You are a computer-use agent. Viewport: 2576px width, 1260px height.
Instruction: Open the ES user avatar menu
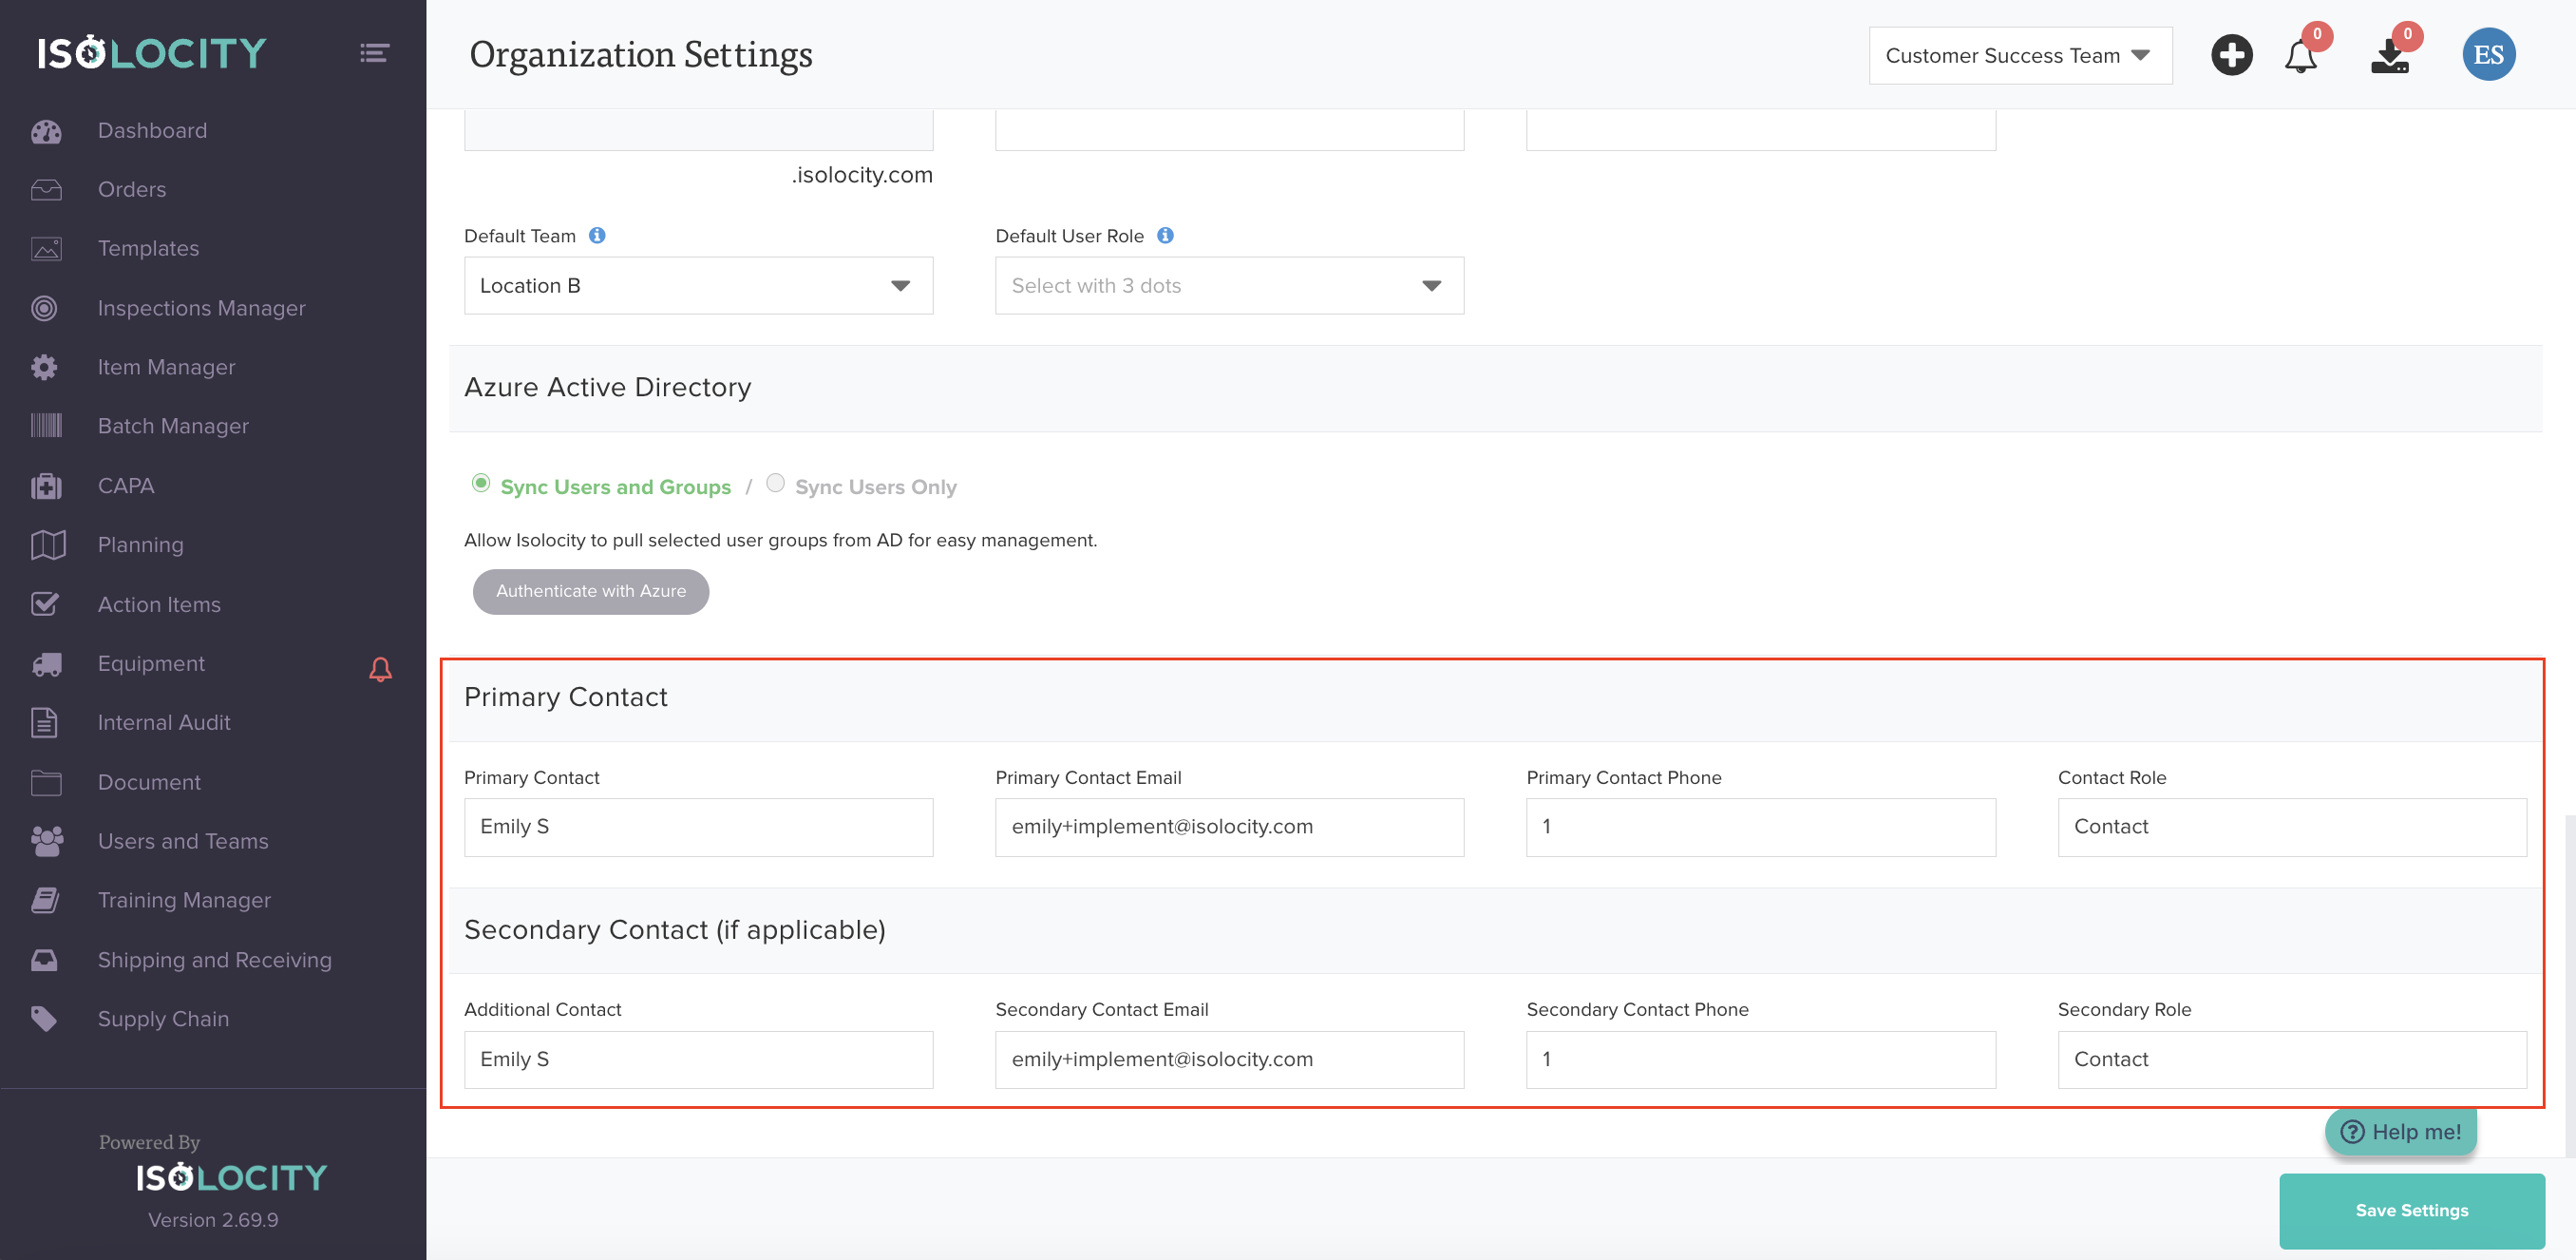point(2487,55)
